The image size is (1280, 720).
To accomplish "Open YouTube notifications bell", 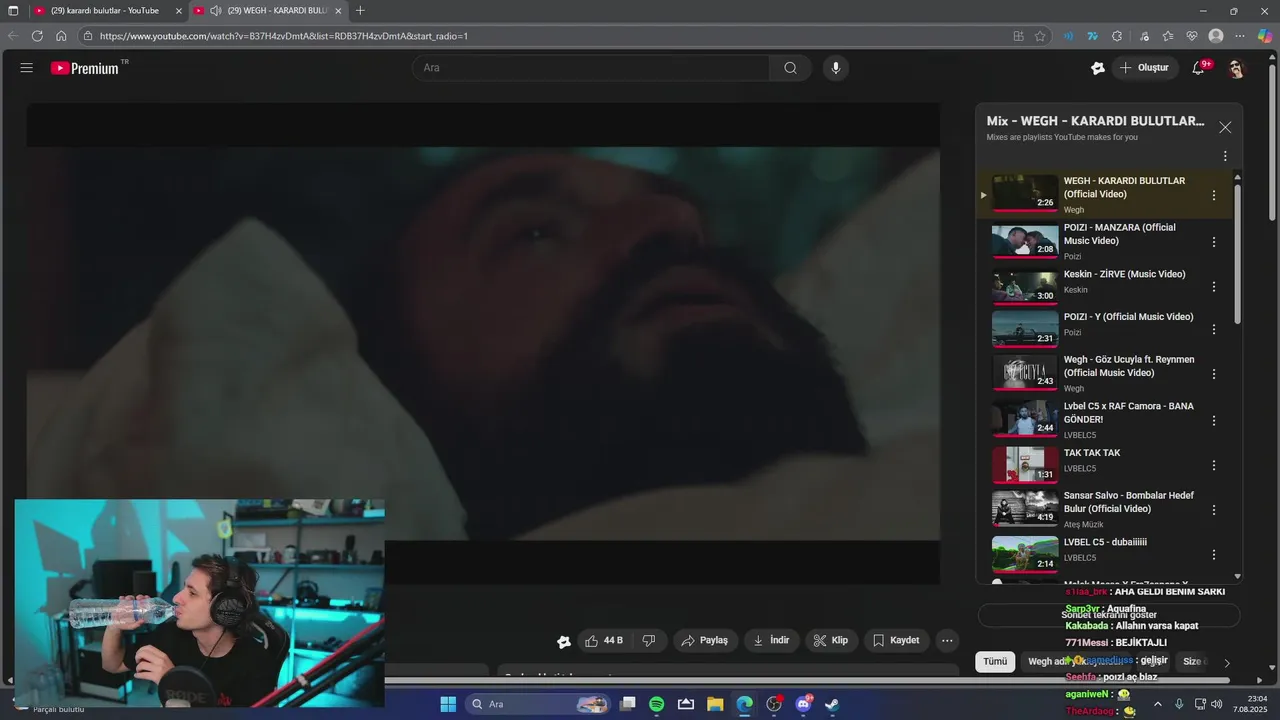I will [x=1198, y=68].
